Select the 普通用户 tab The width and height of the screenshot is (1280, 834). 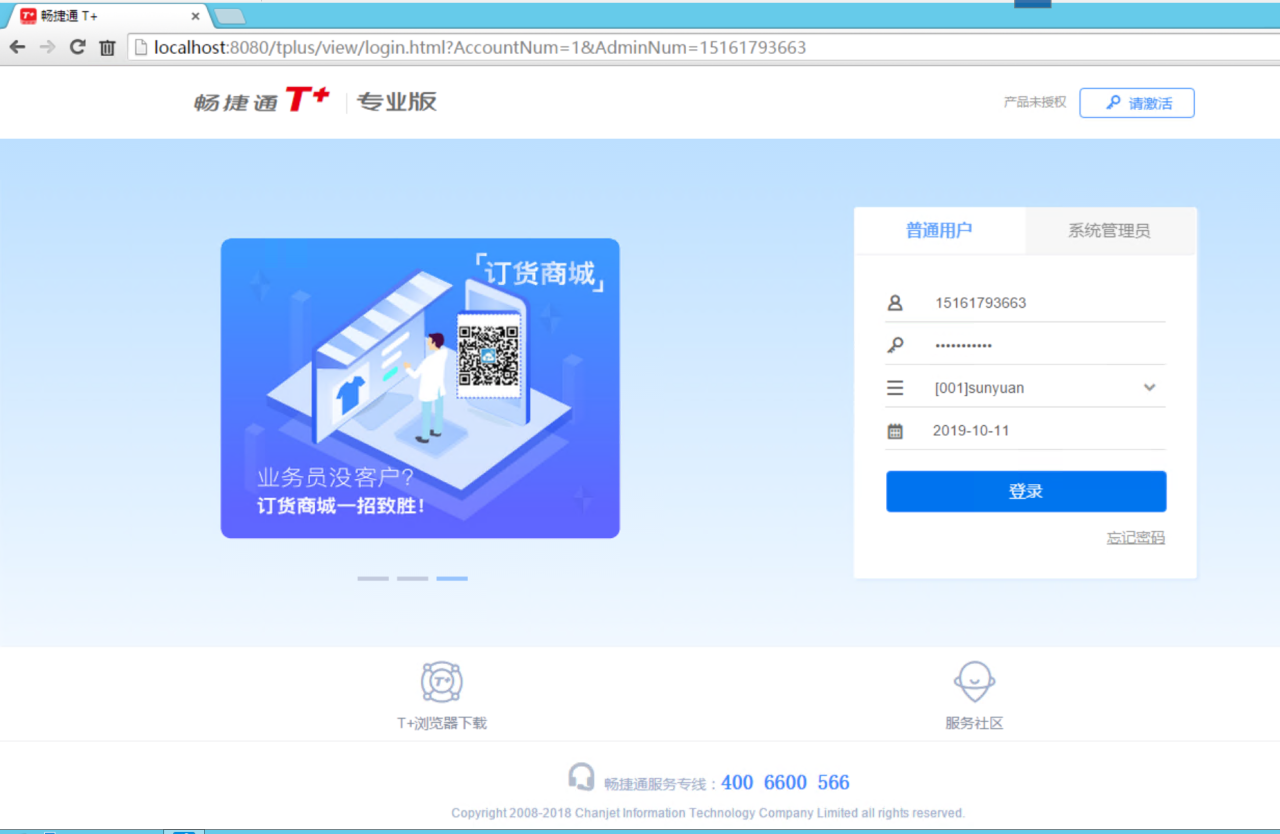tap(939, 231)
